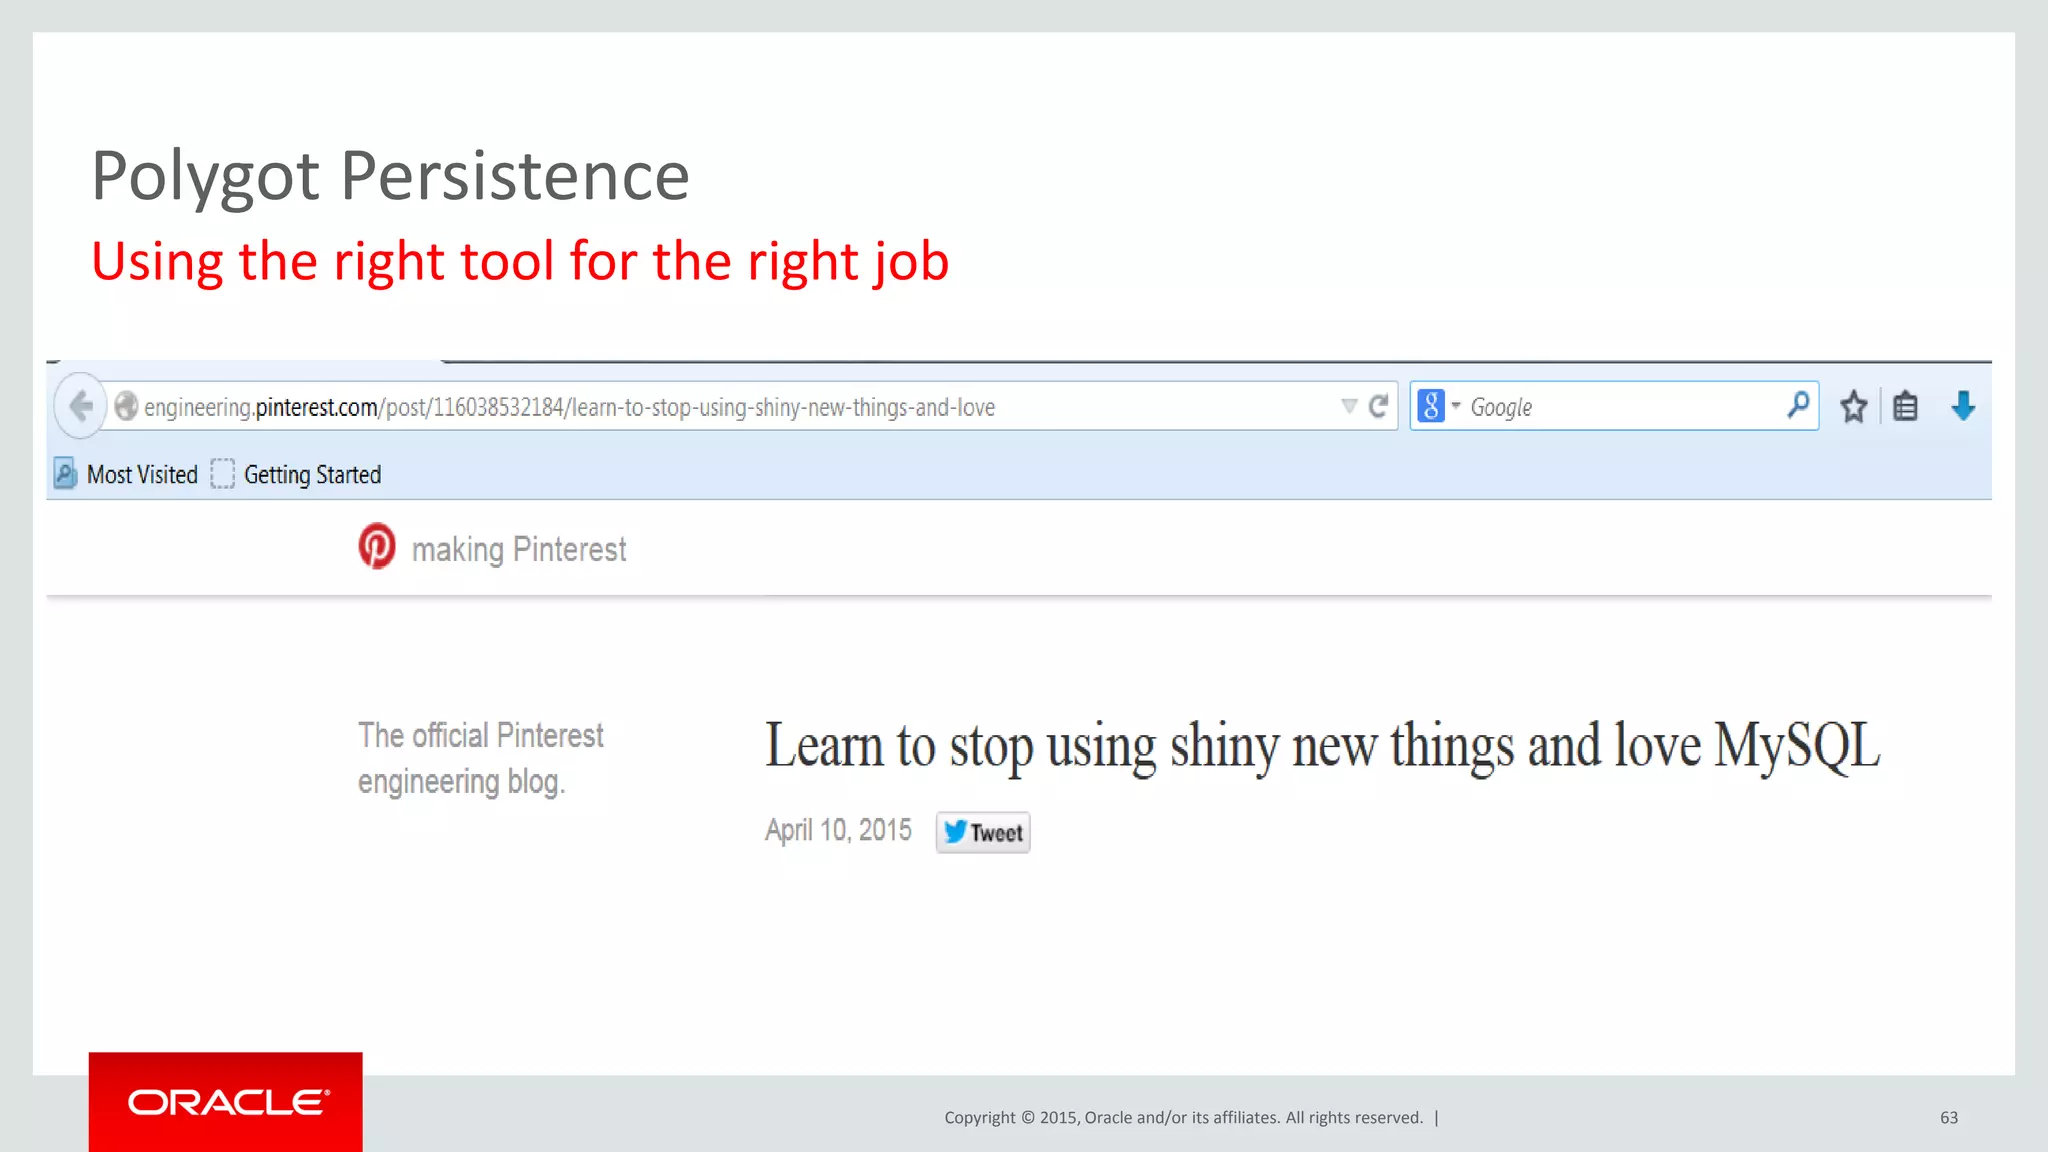Click the Oracle logo on slide
This screenshot has height=1152, width=2048.
point(226,1102)
